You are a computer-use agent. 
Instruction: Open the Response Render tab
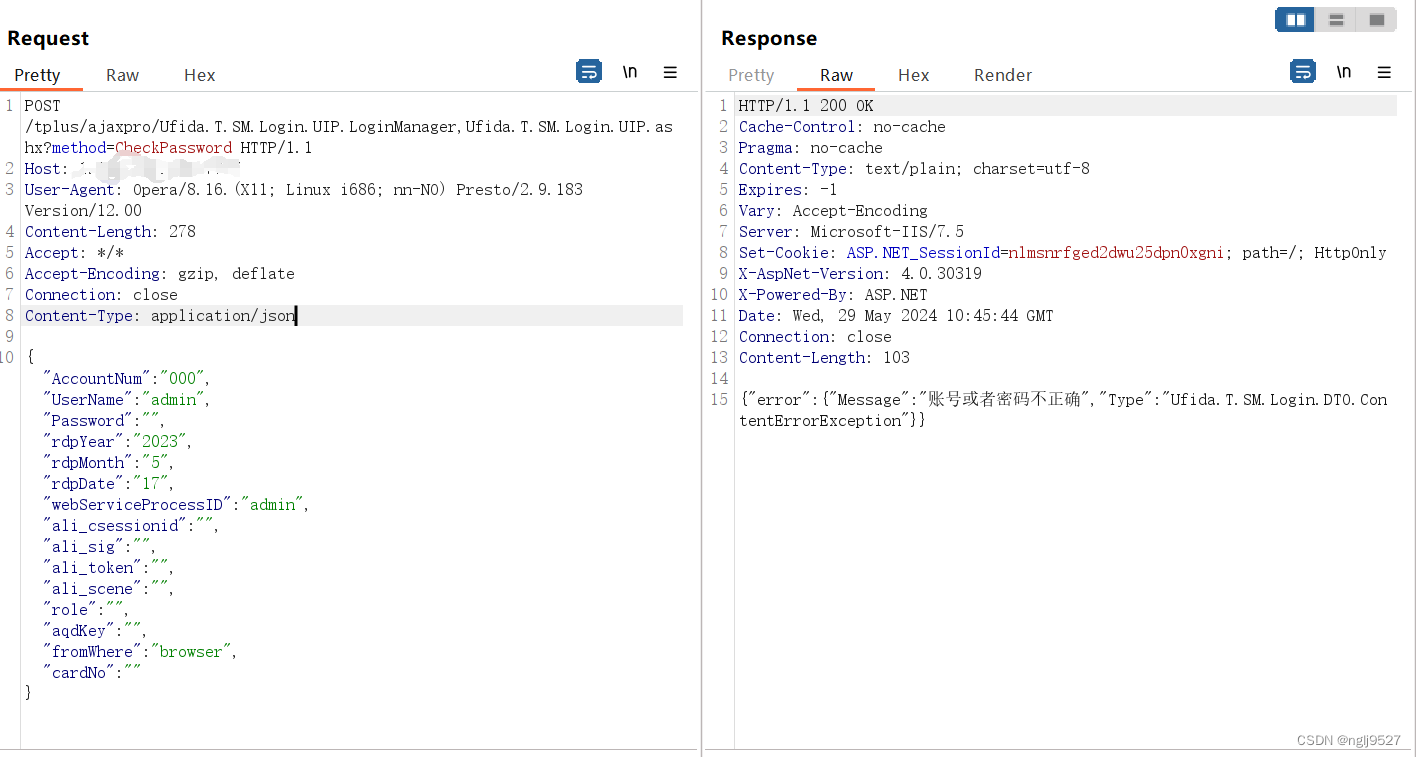pyautogui.click(x=1003, y=75)
